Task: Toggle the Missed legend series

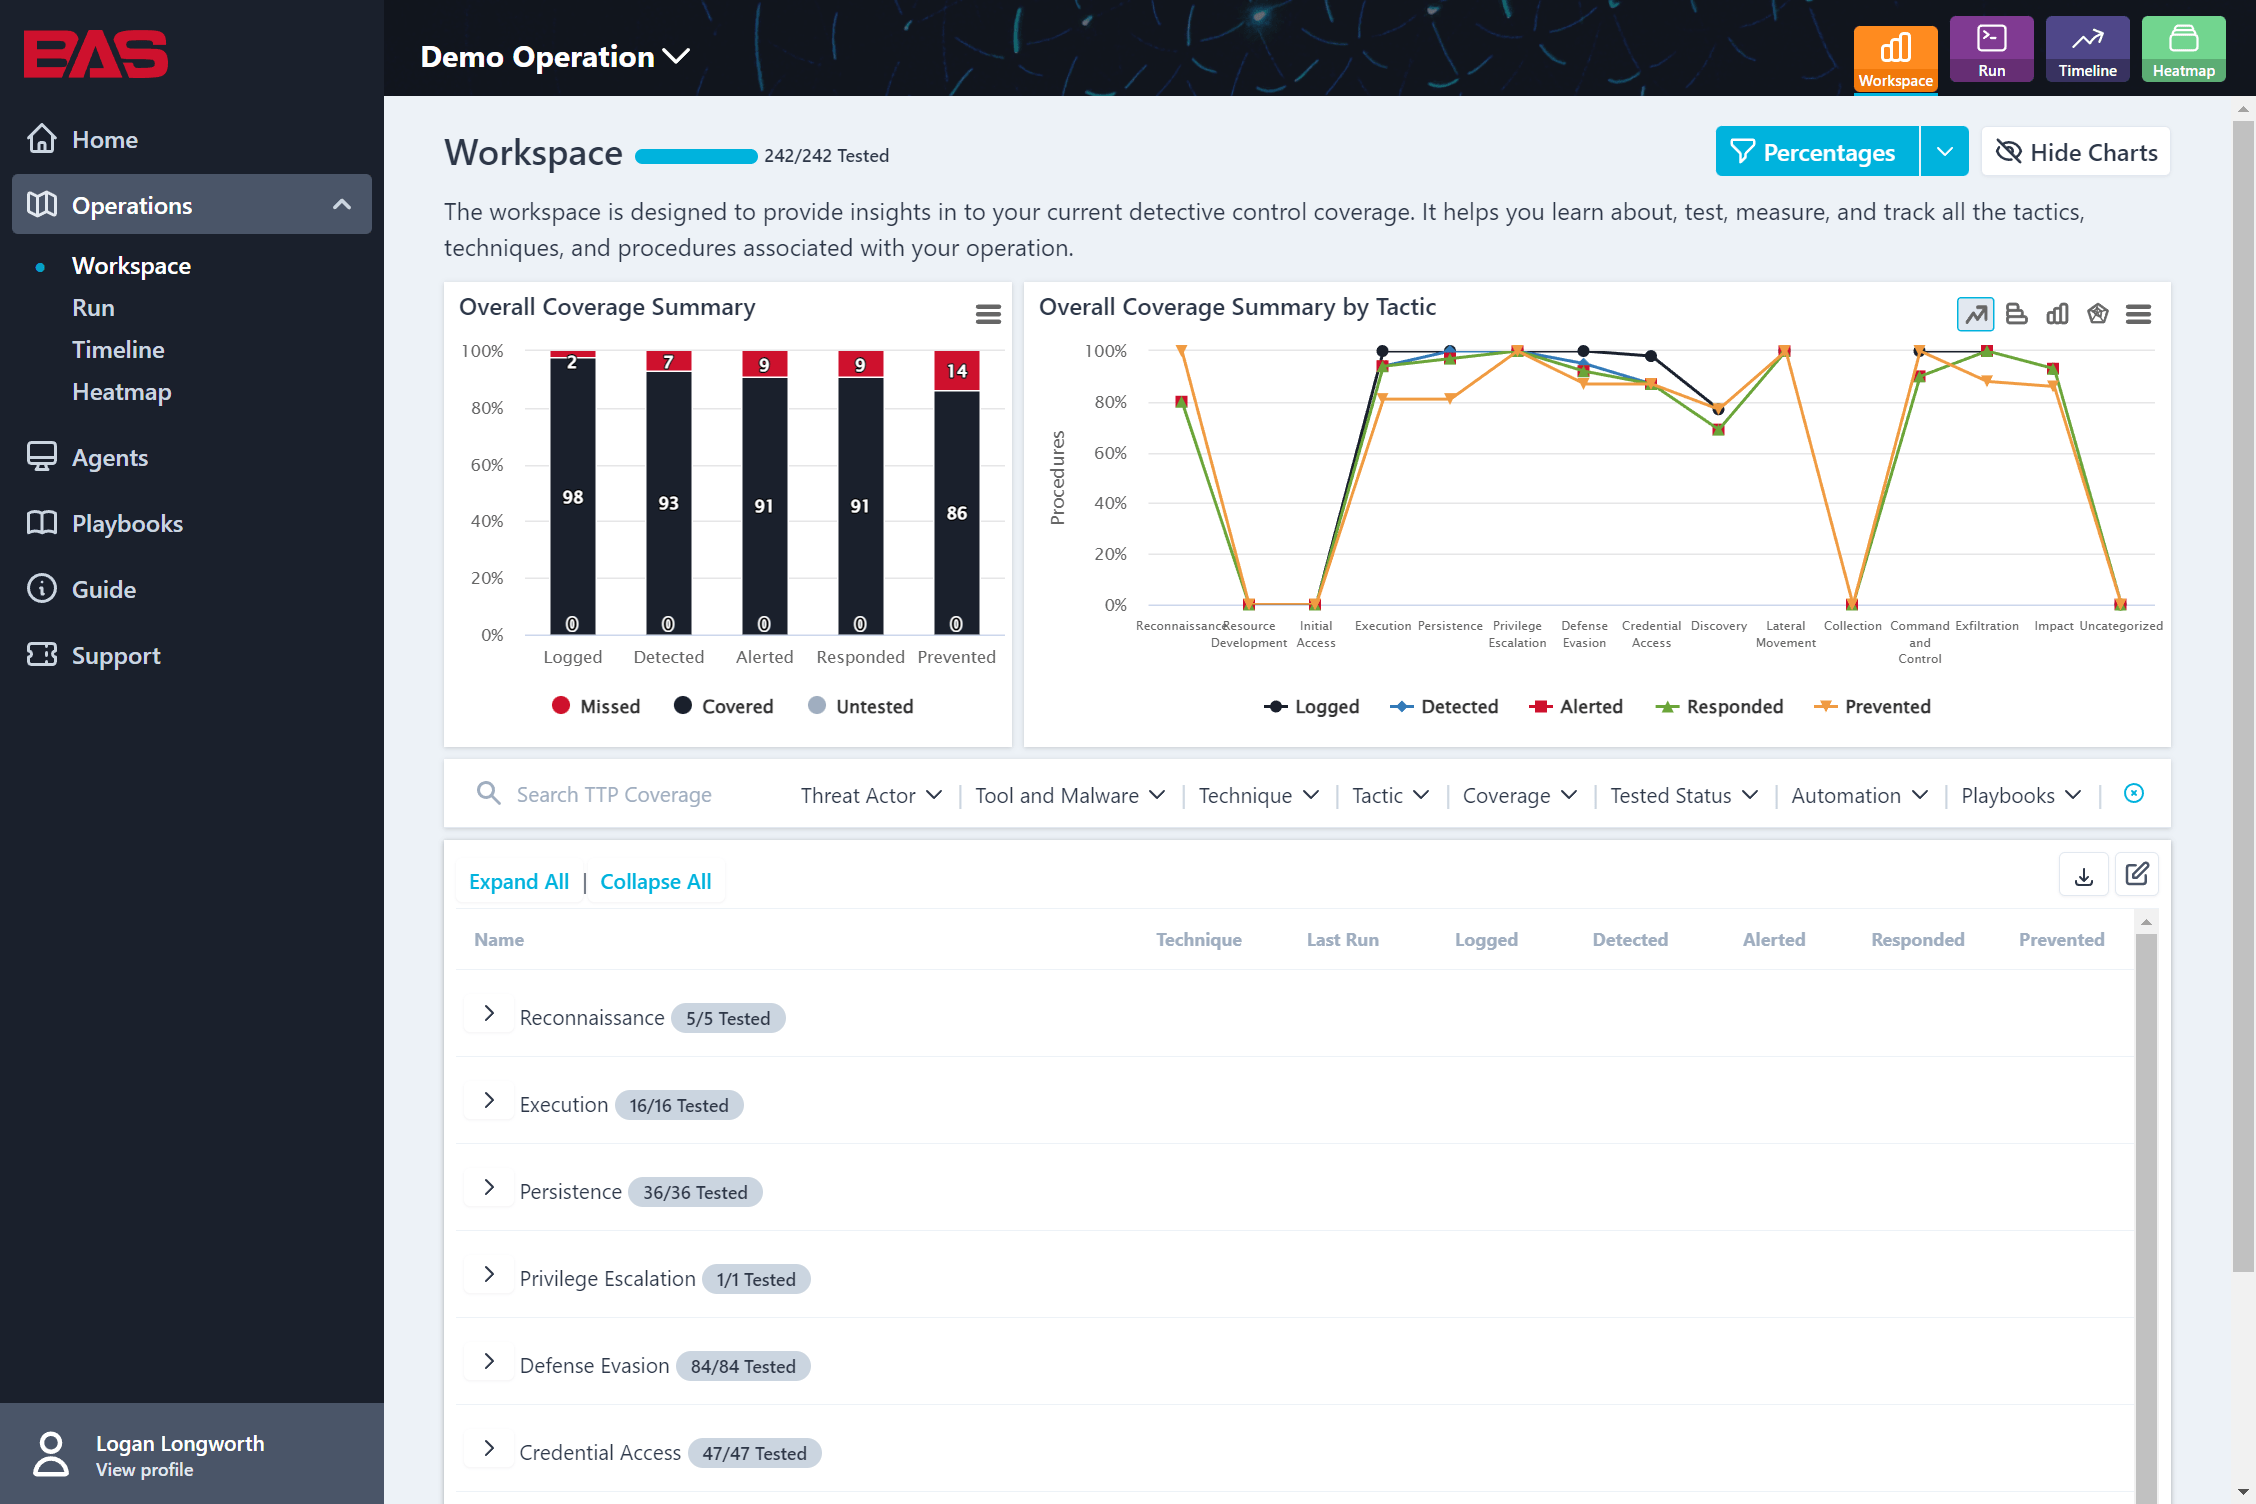Action: (x=596, y=706)
